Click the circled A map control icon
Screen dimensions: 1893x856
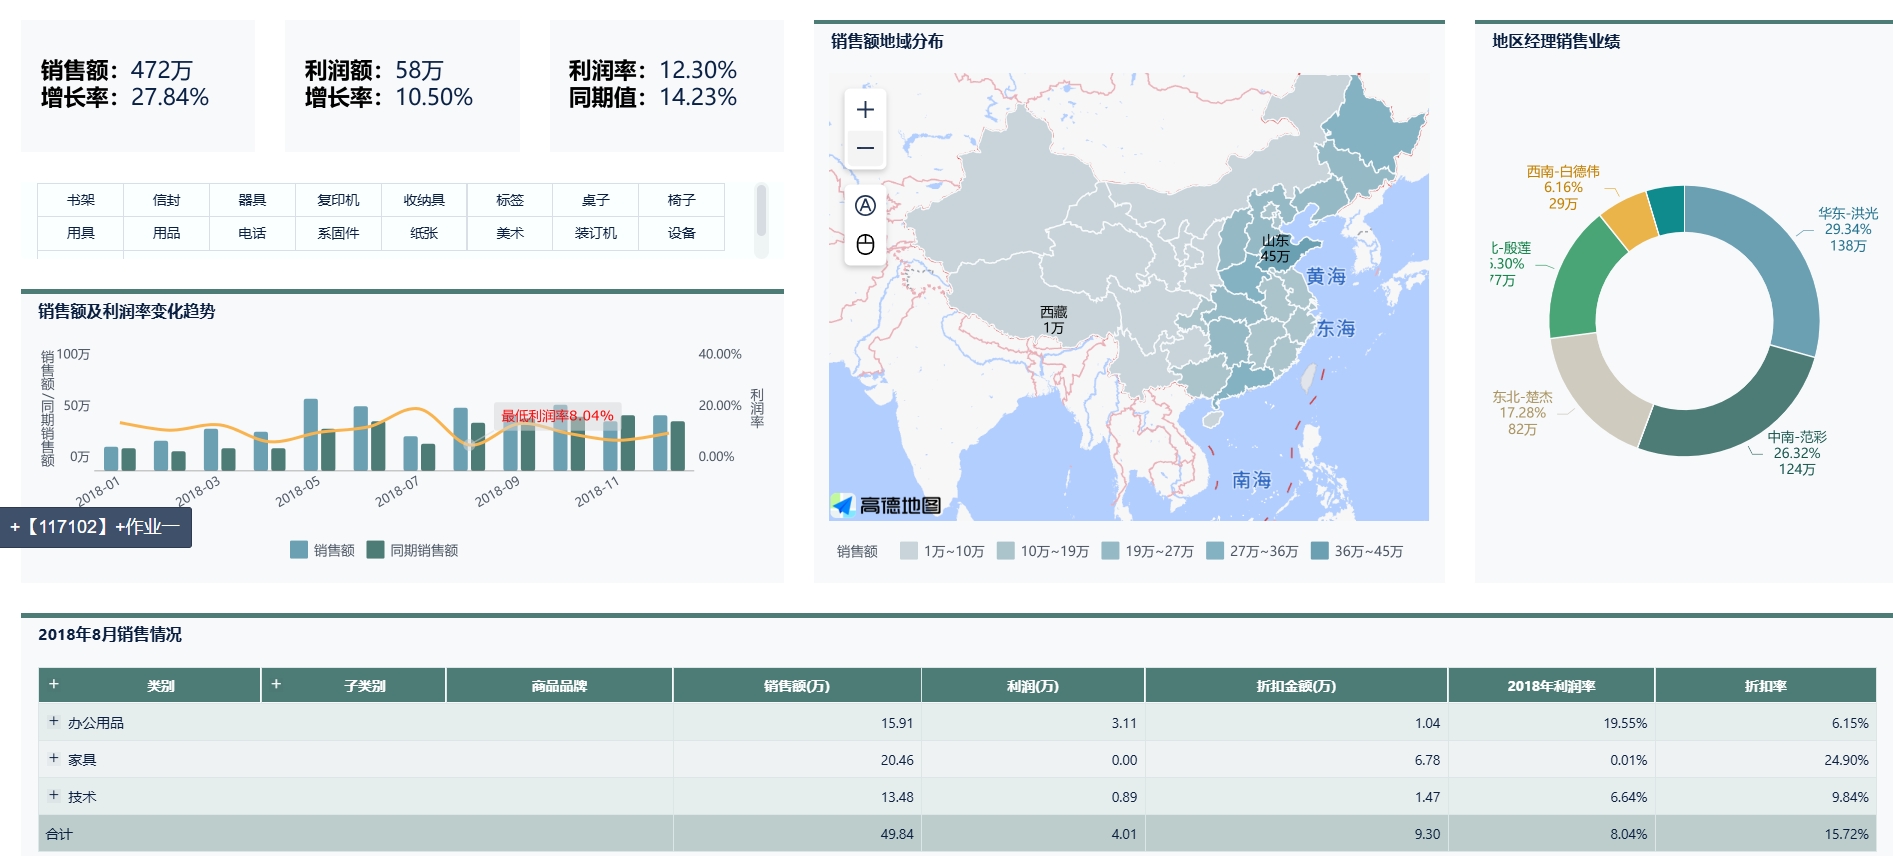point(865,206)
